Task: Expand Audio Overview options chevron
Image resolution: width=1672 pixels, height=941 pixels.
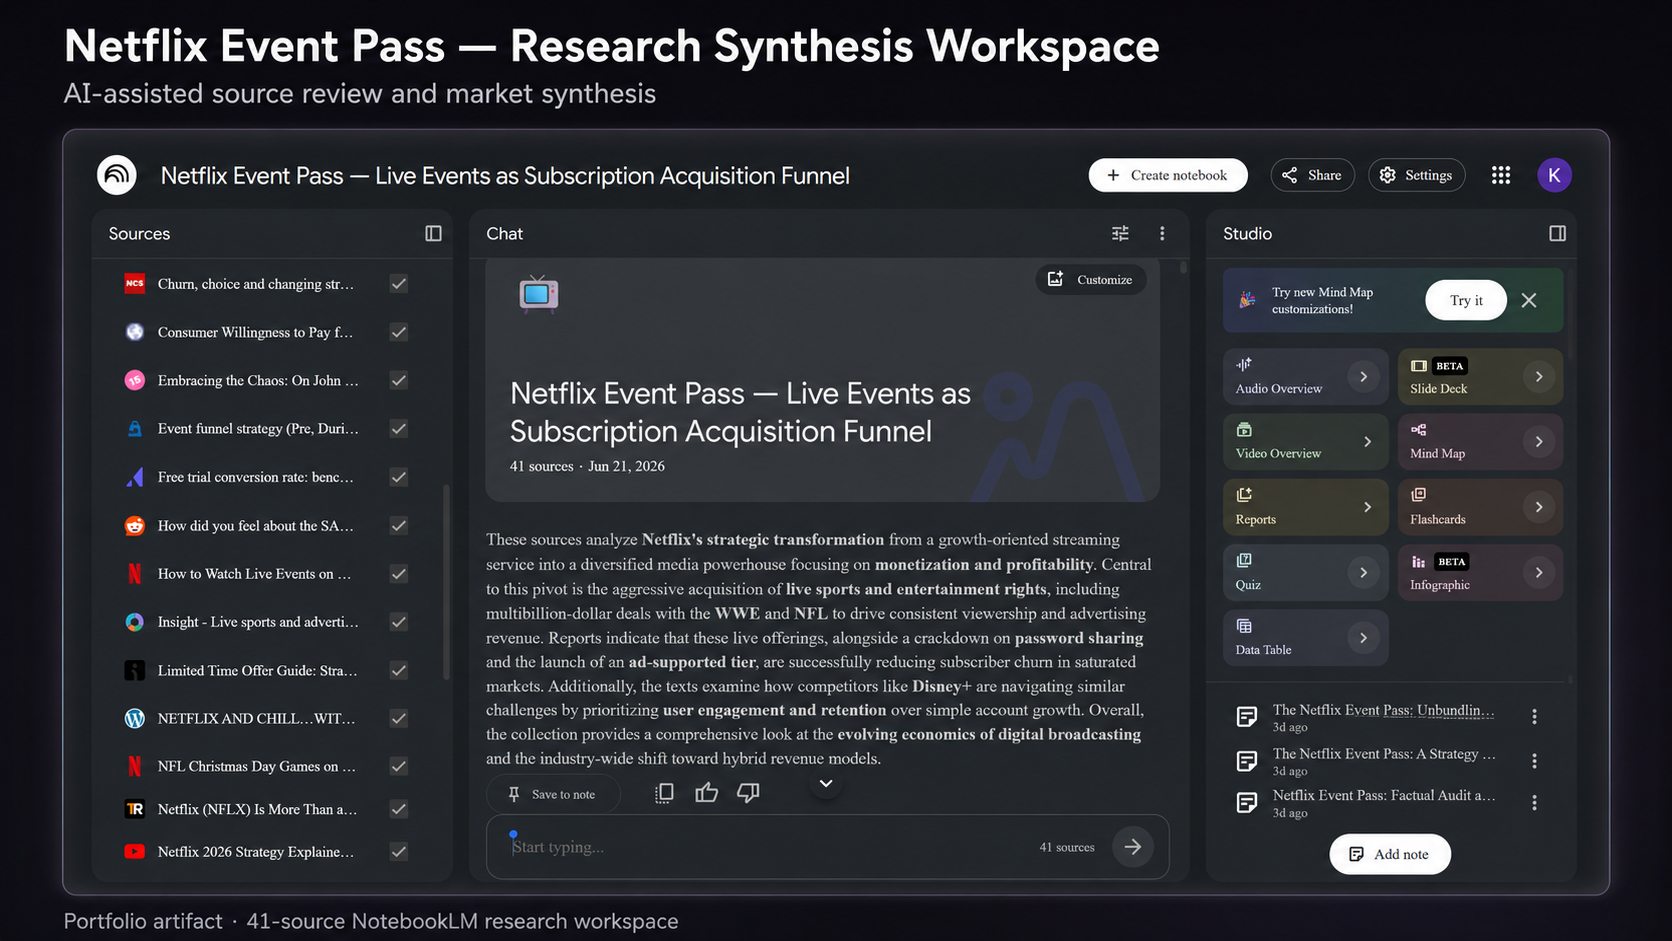Action: coord(1363,376)
